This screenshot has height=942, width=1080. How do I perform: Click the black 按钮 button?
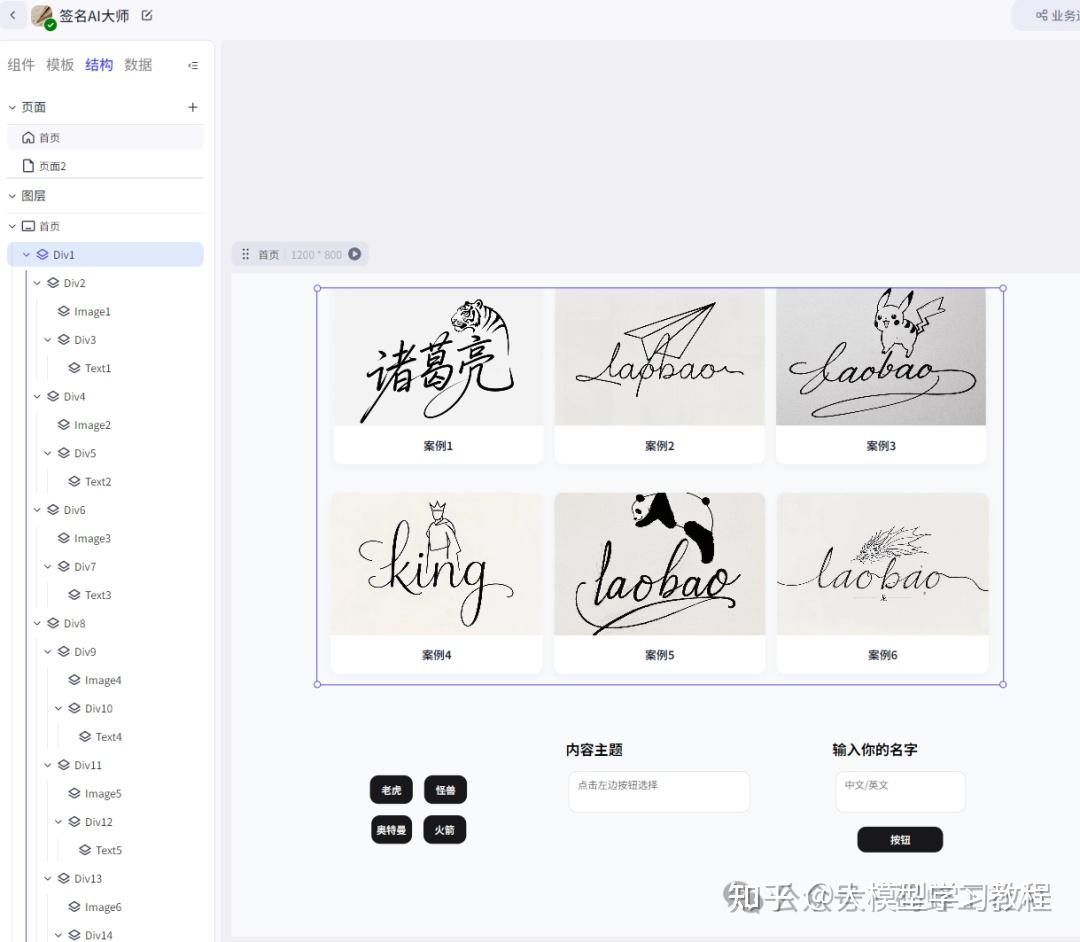click(x=900, y=839)
